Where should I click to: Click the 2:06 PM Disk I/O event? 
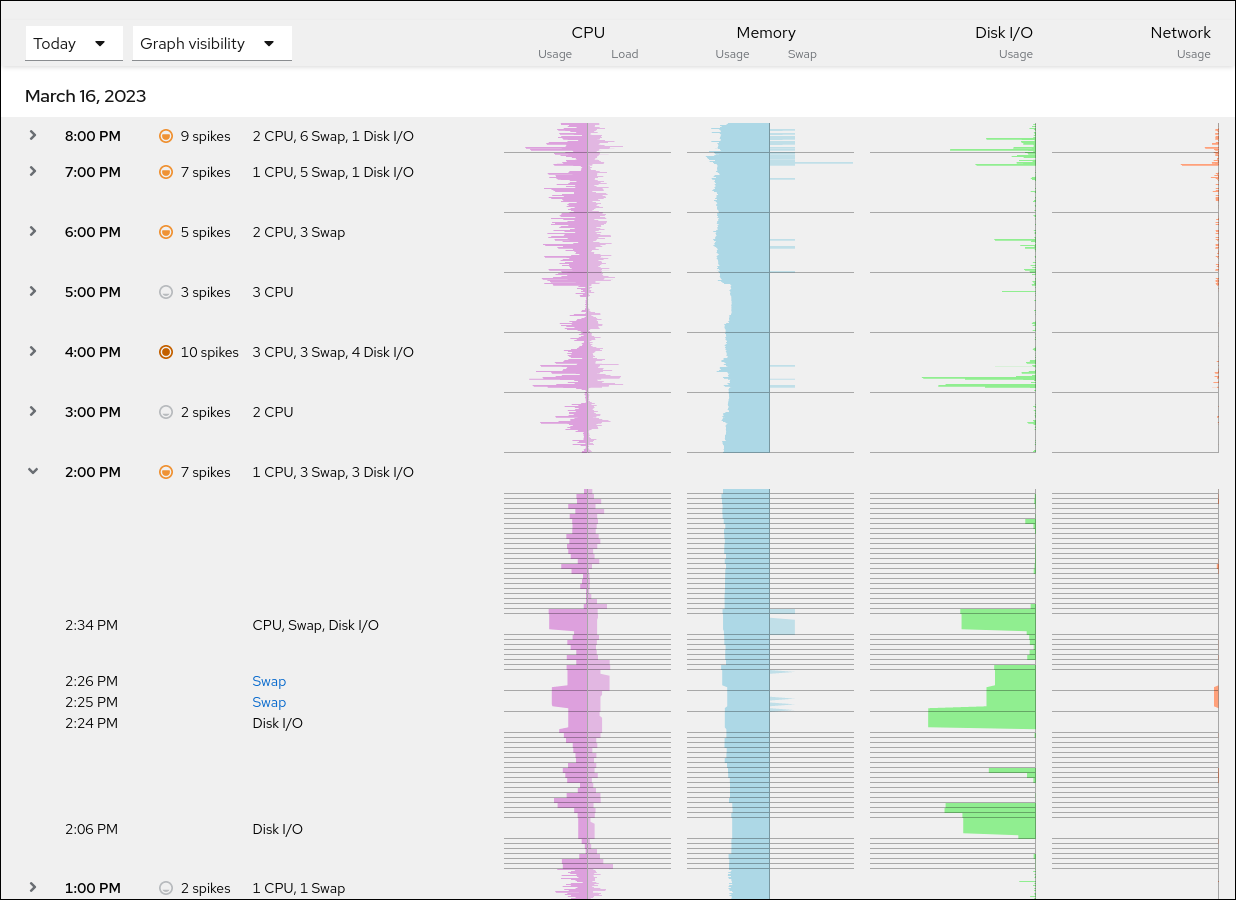(277, 829)
